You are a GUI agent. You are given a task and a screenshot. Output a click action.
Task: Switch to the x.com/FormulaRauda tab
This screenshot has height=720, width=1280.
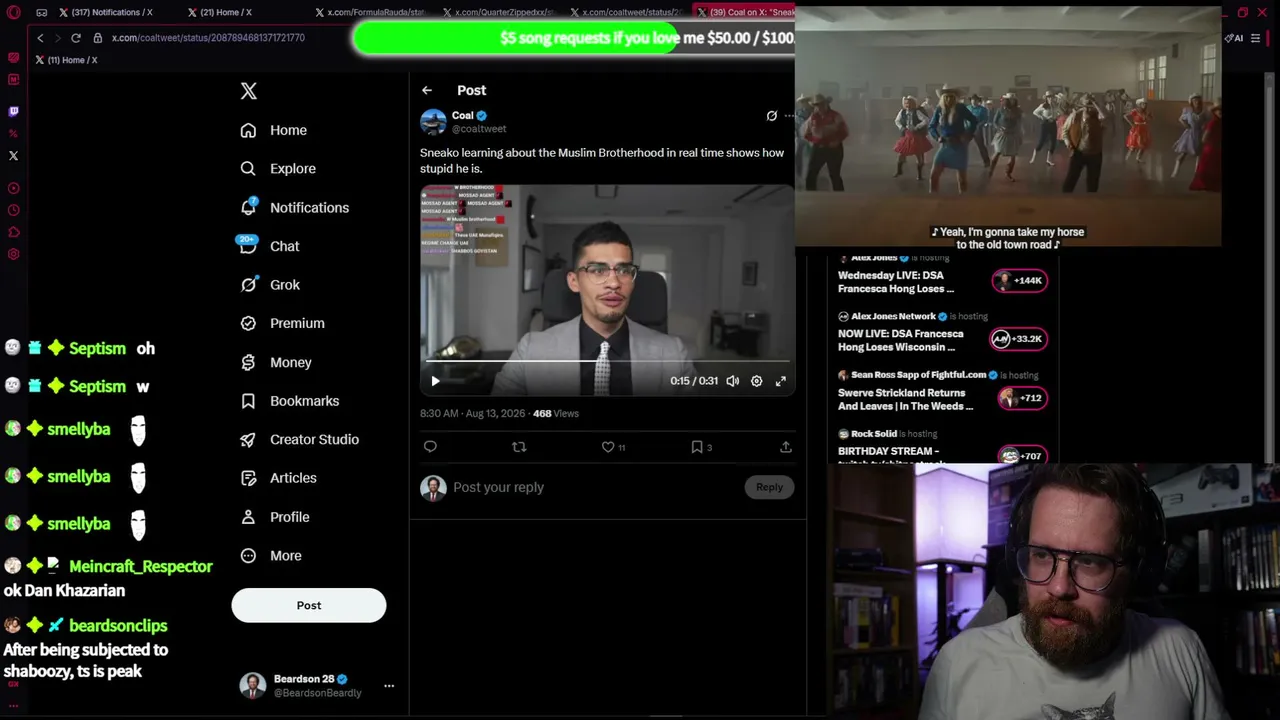(368, 13)
